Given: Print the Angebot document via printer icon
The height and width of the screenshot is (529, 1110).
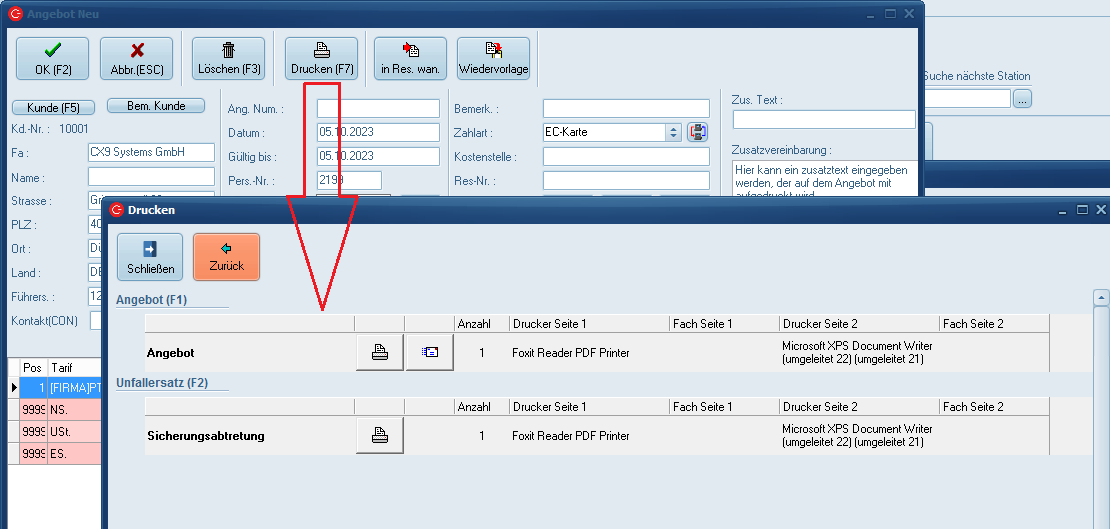Looking at the screenshot, I should pos(380,353).
